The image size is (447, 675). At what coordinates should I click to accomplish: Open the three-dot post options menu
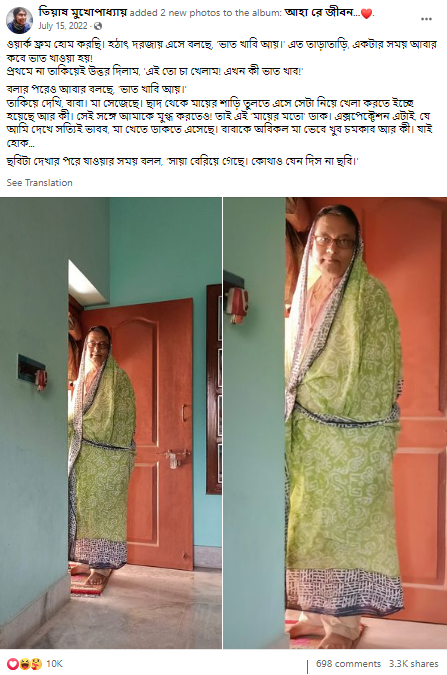pos(426,19)
